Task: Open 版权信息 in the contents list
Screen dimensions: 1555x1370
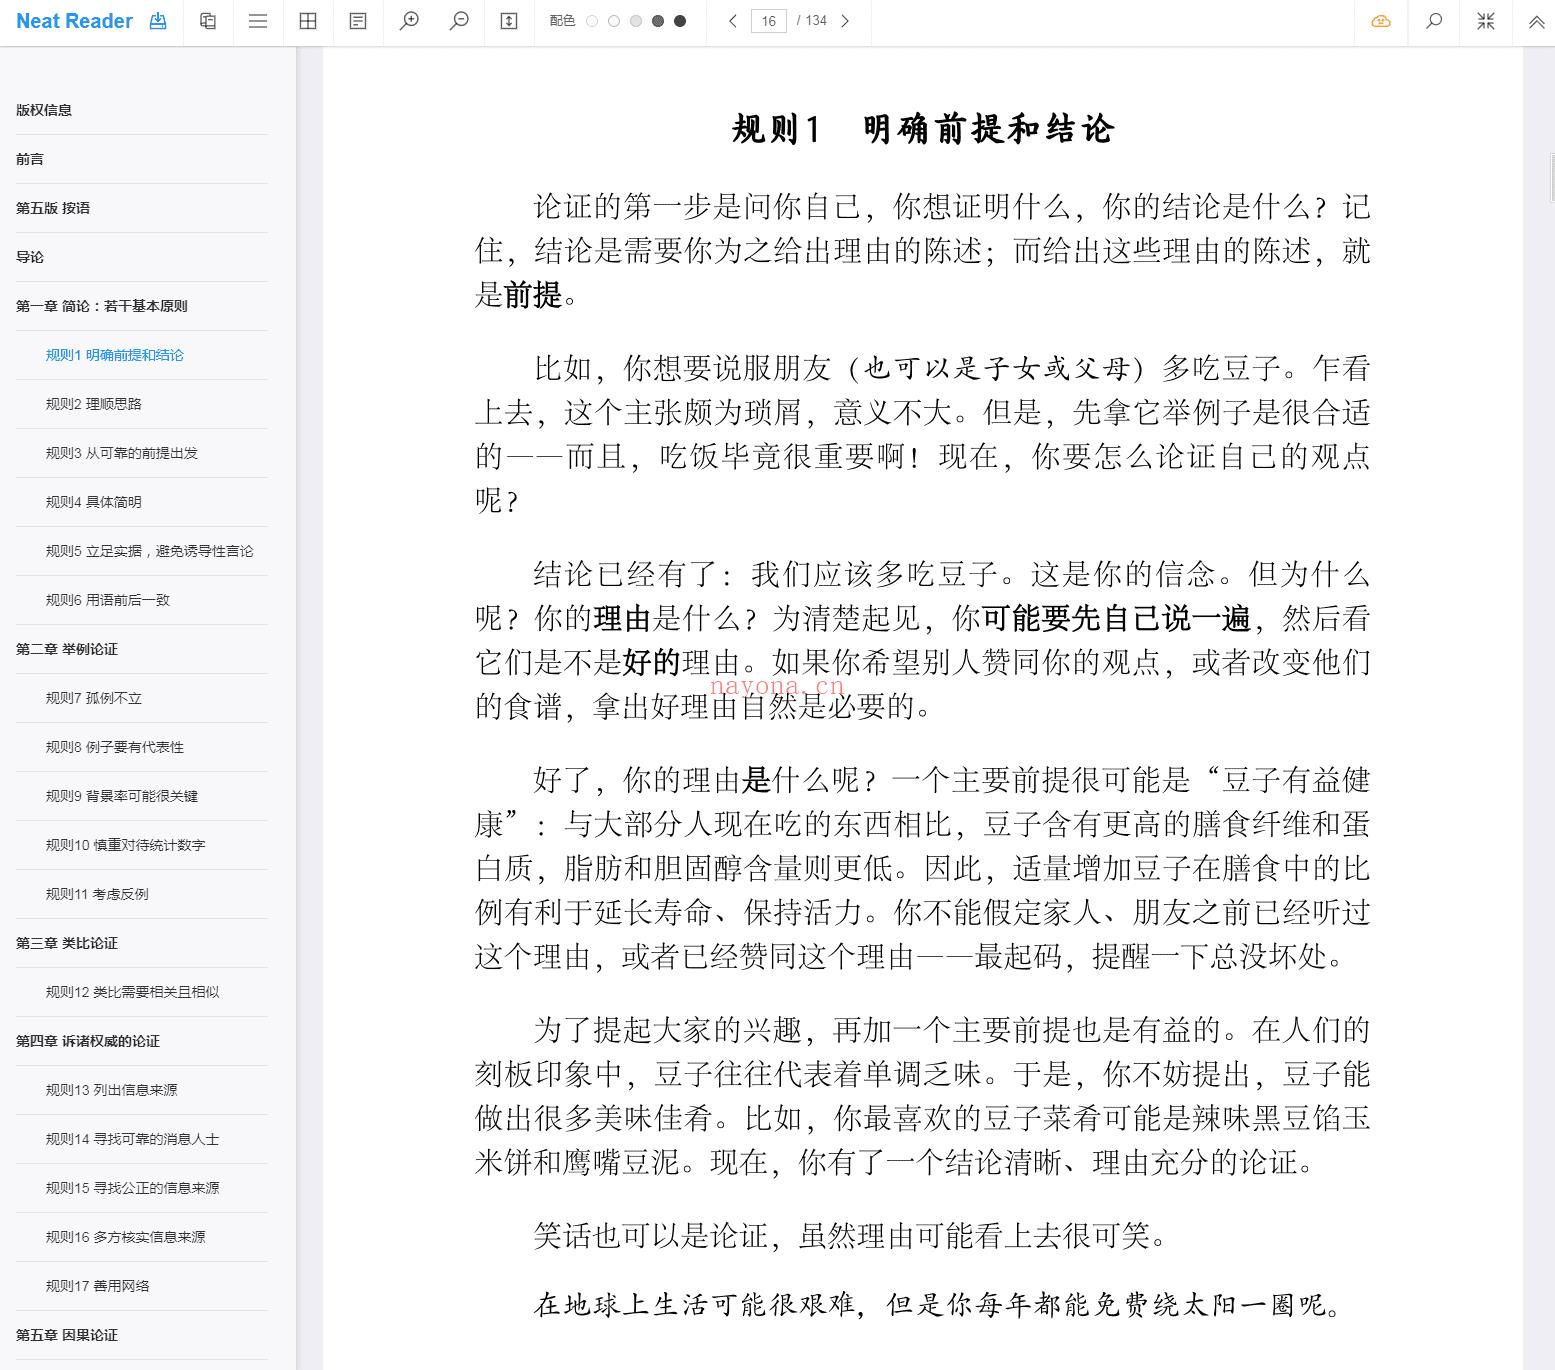Action: 44,110
